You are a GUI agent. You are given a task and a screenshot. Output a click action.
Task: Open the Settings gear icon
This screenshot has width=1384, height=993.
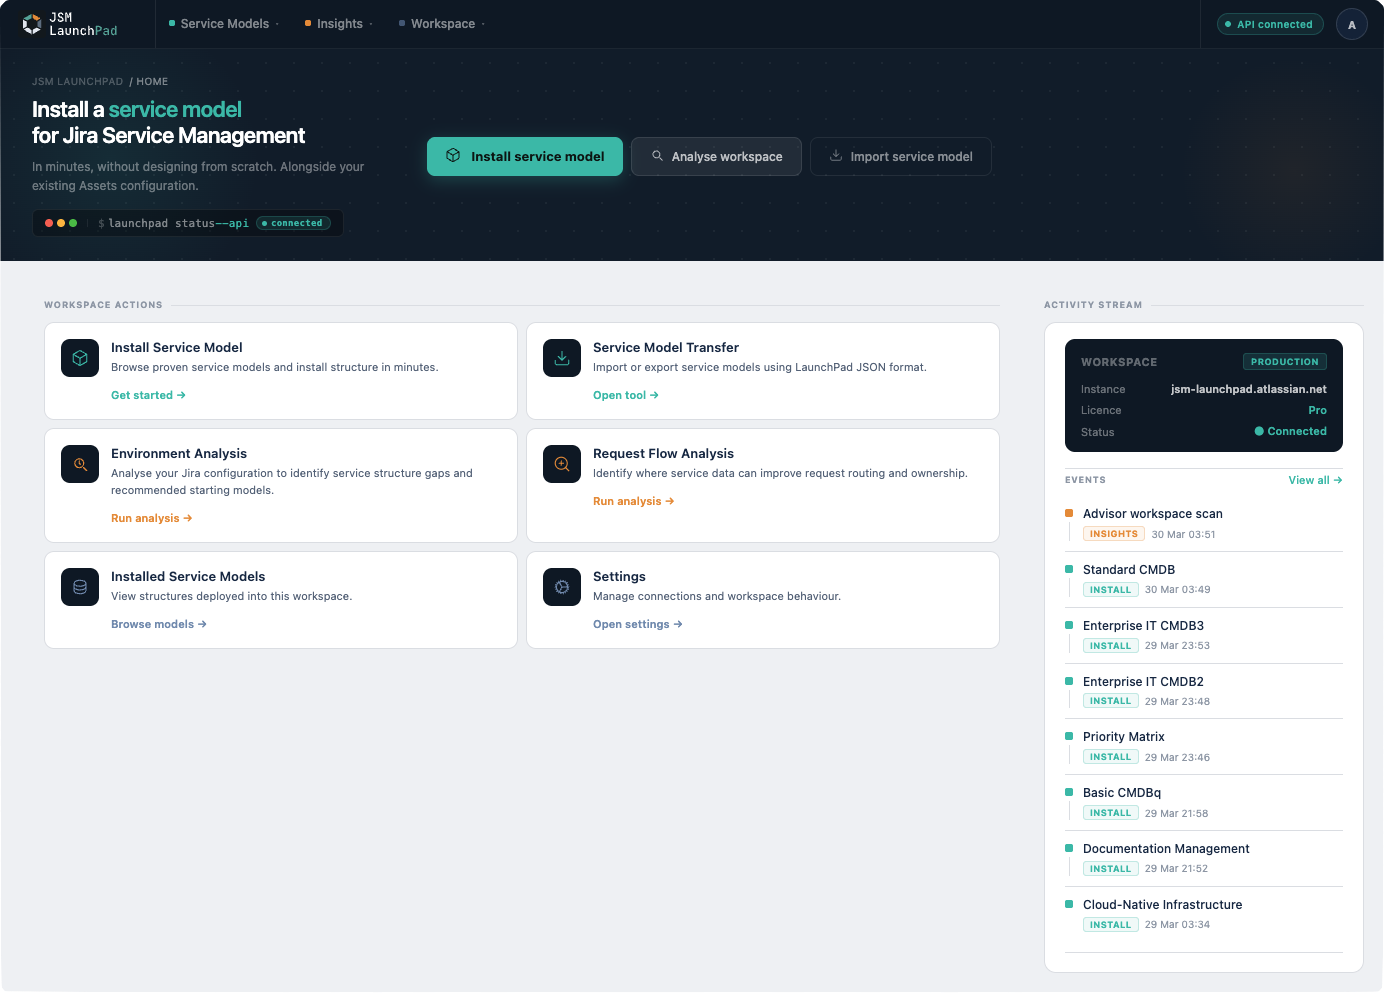(561, 586)
